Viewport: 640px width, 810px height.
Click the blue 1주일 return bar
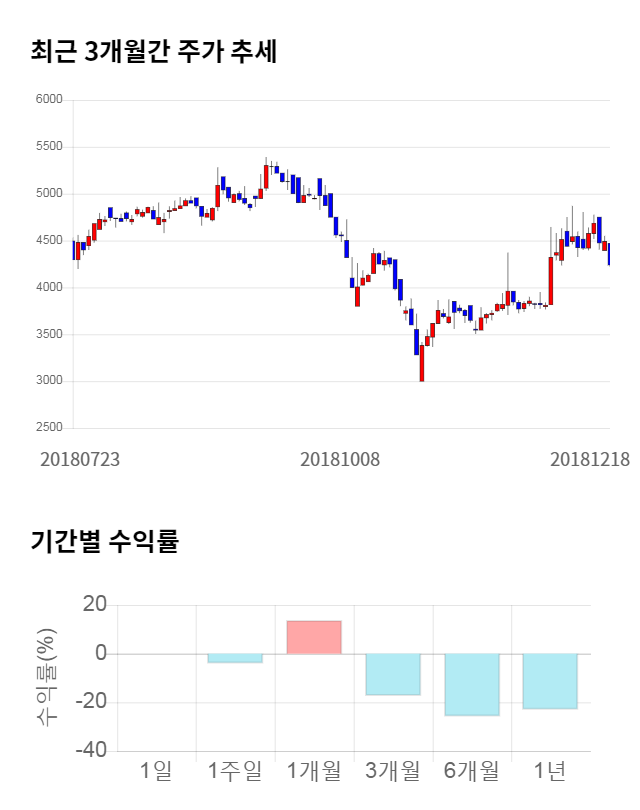(235, 658)
